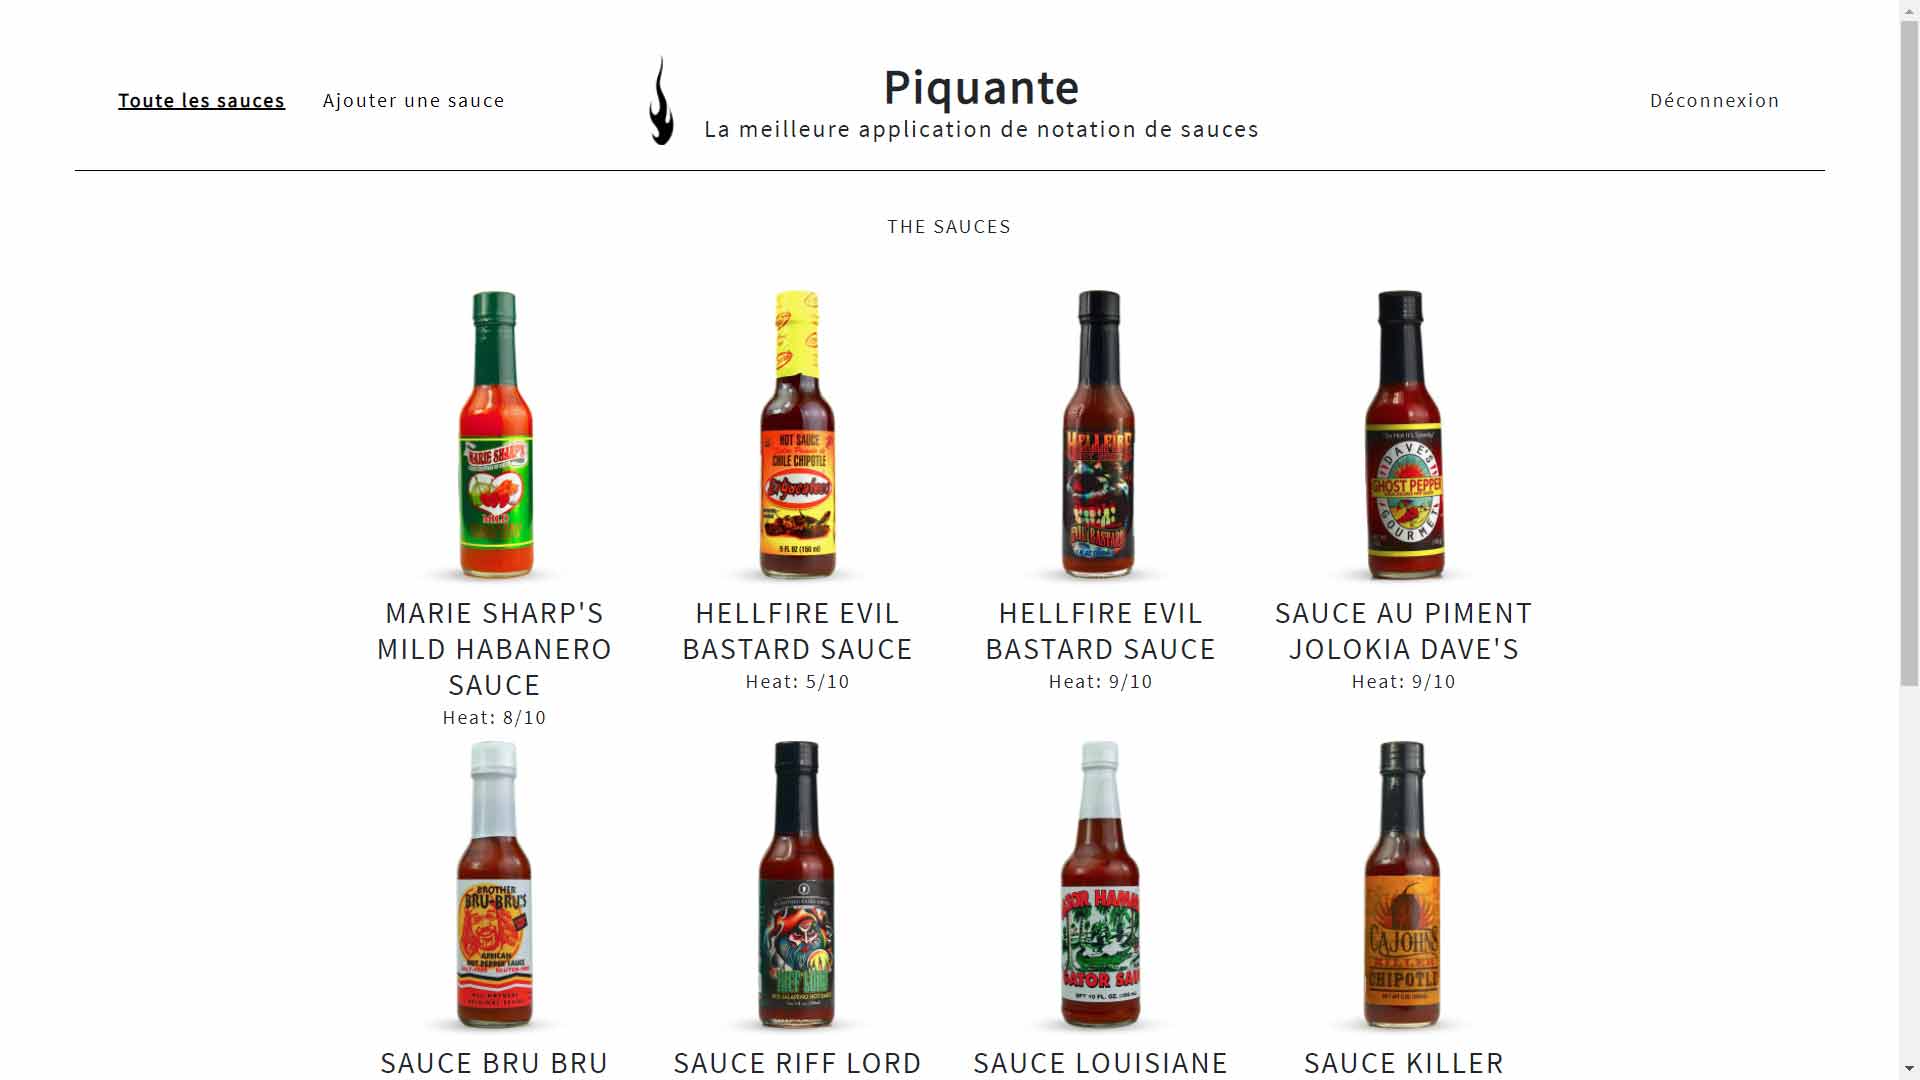Click the Piquante flame logo icon

tap(661, 100)
